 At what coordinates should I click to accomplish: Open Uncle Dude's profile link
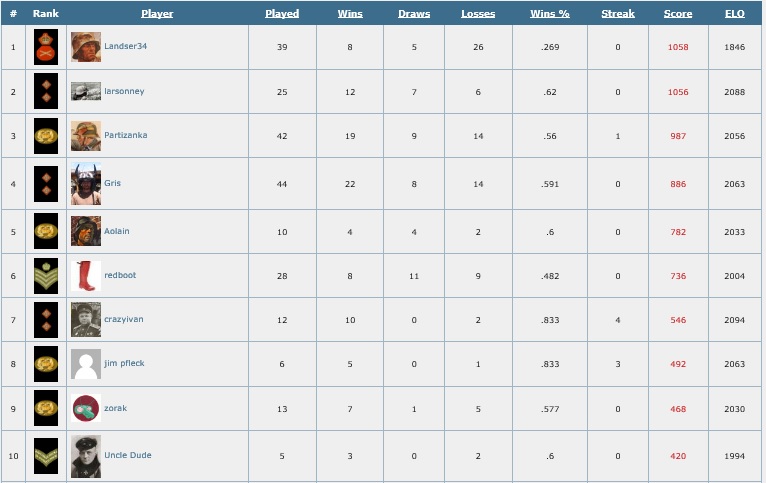[x=128, y=455]
